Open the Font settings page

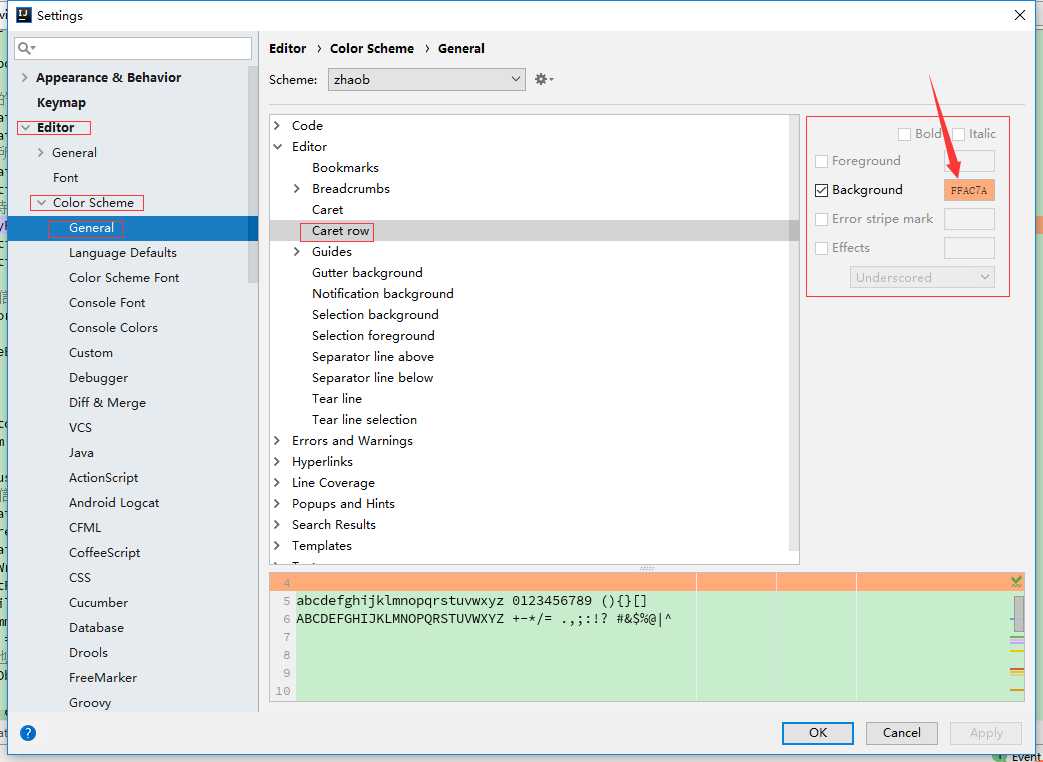click(65, 178)
